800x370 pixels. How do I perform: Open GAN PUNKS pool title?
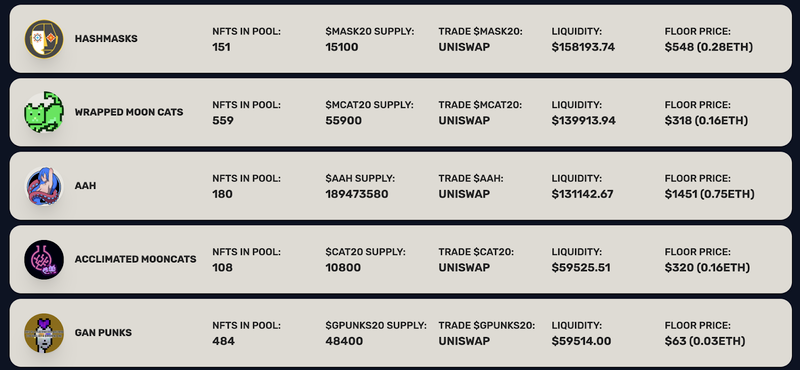(103, 333)
